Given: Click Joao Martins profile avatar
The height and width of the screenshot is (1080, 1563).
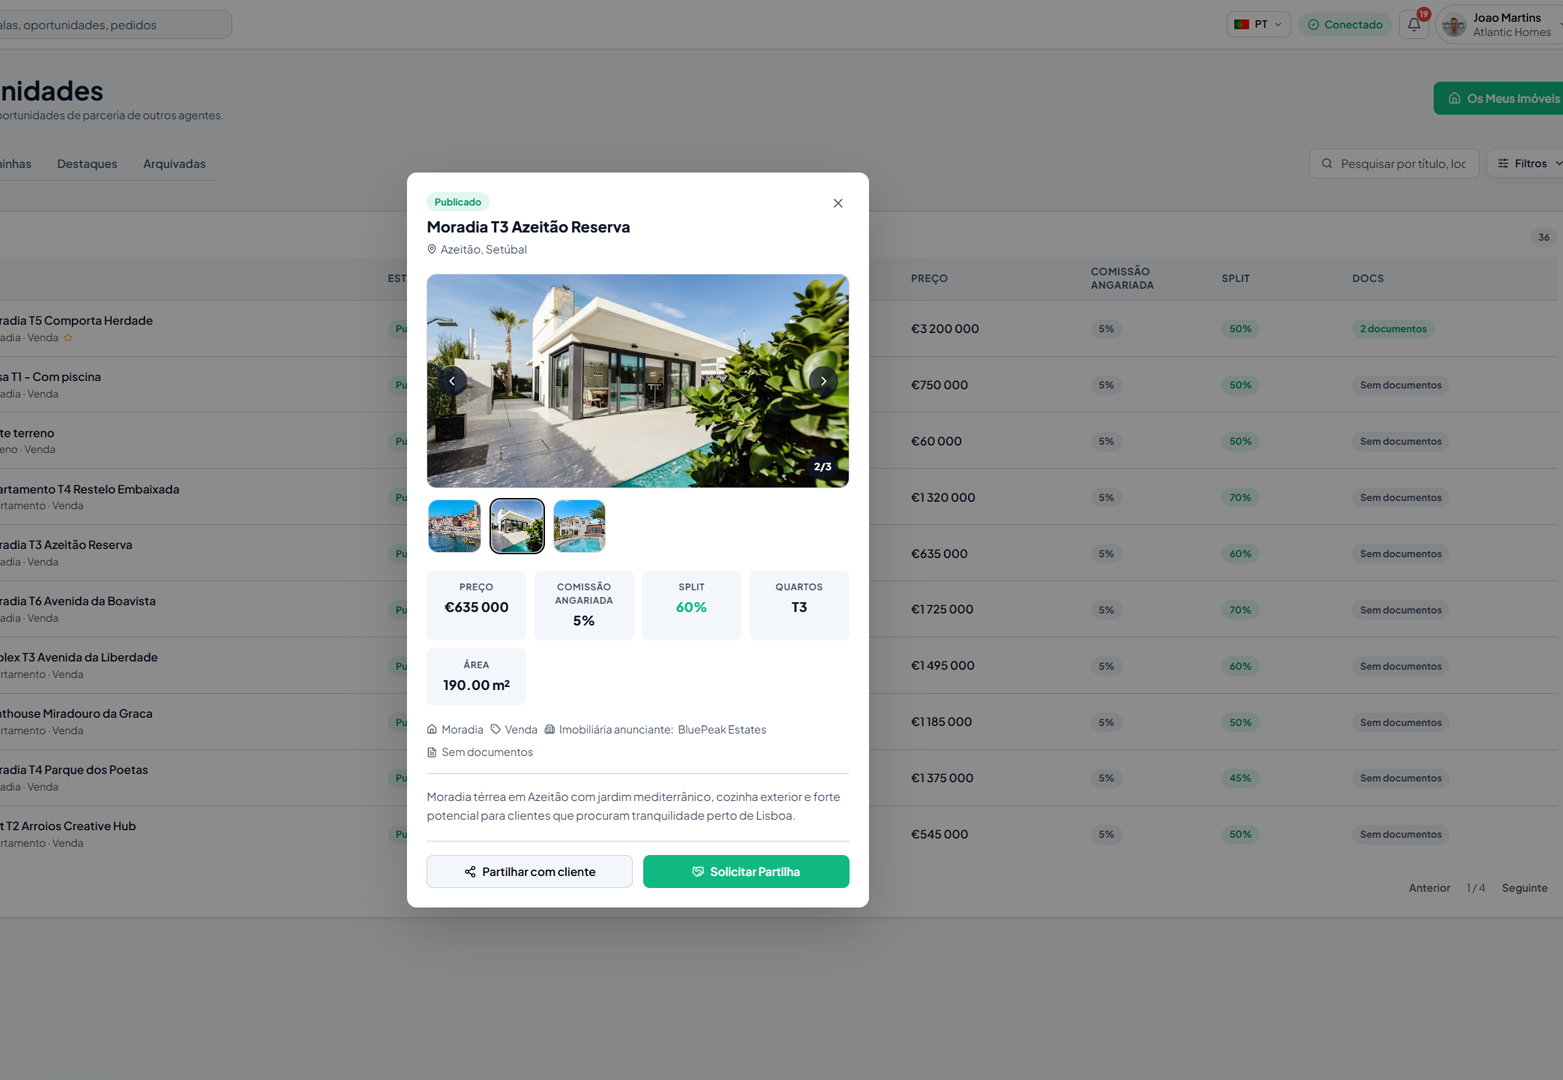Looking at the screenshot, I should [x=1455, y=25].
